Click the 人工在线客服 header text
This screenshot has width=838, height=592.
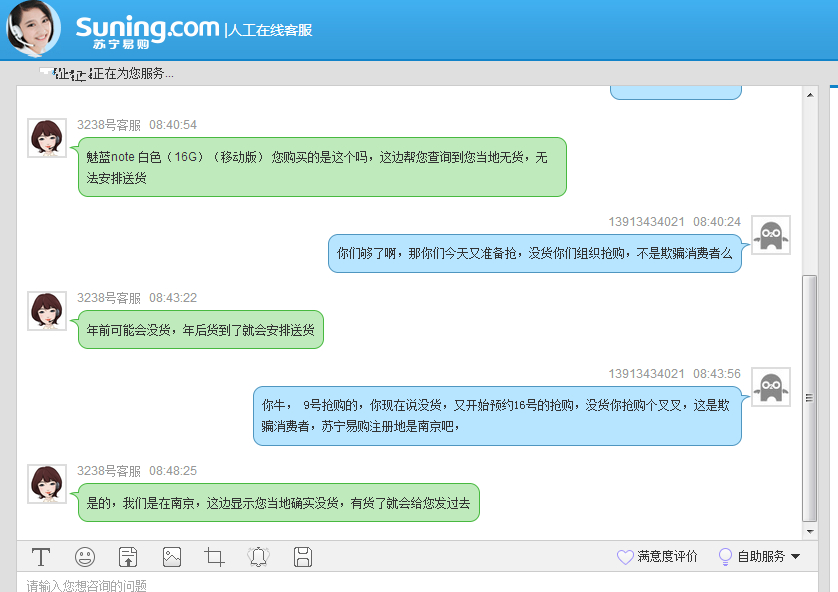point(270,30)
